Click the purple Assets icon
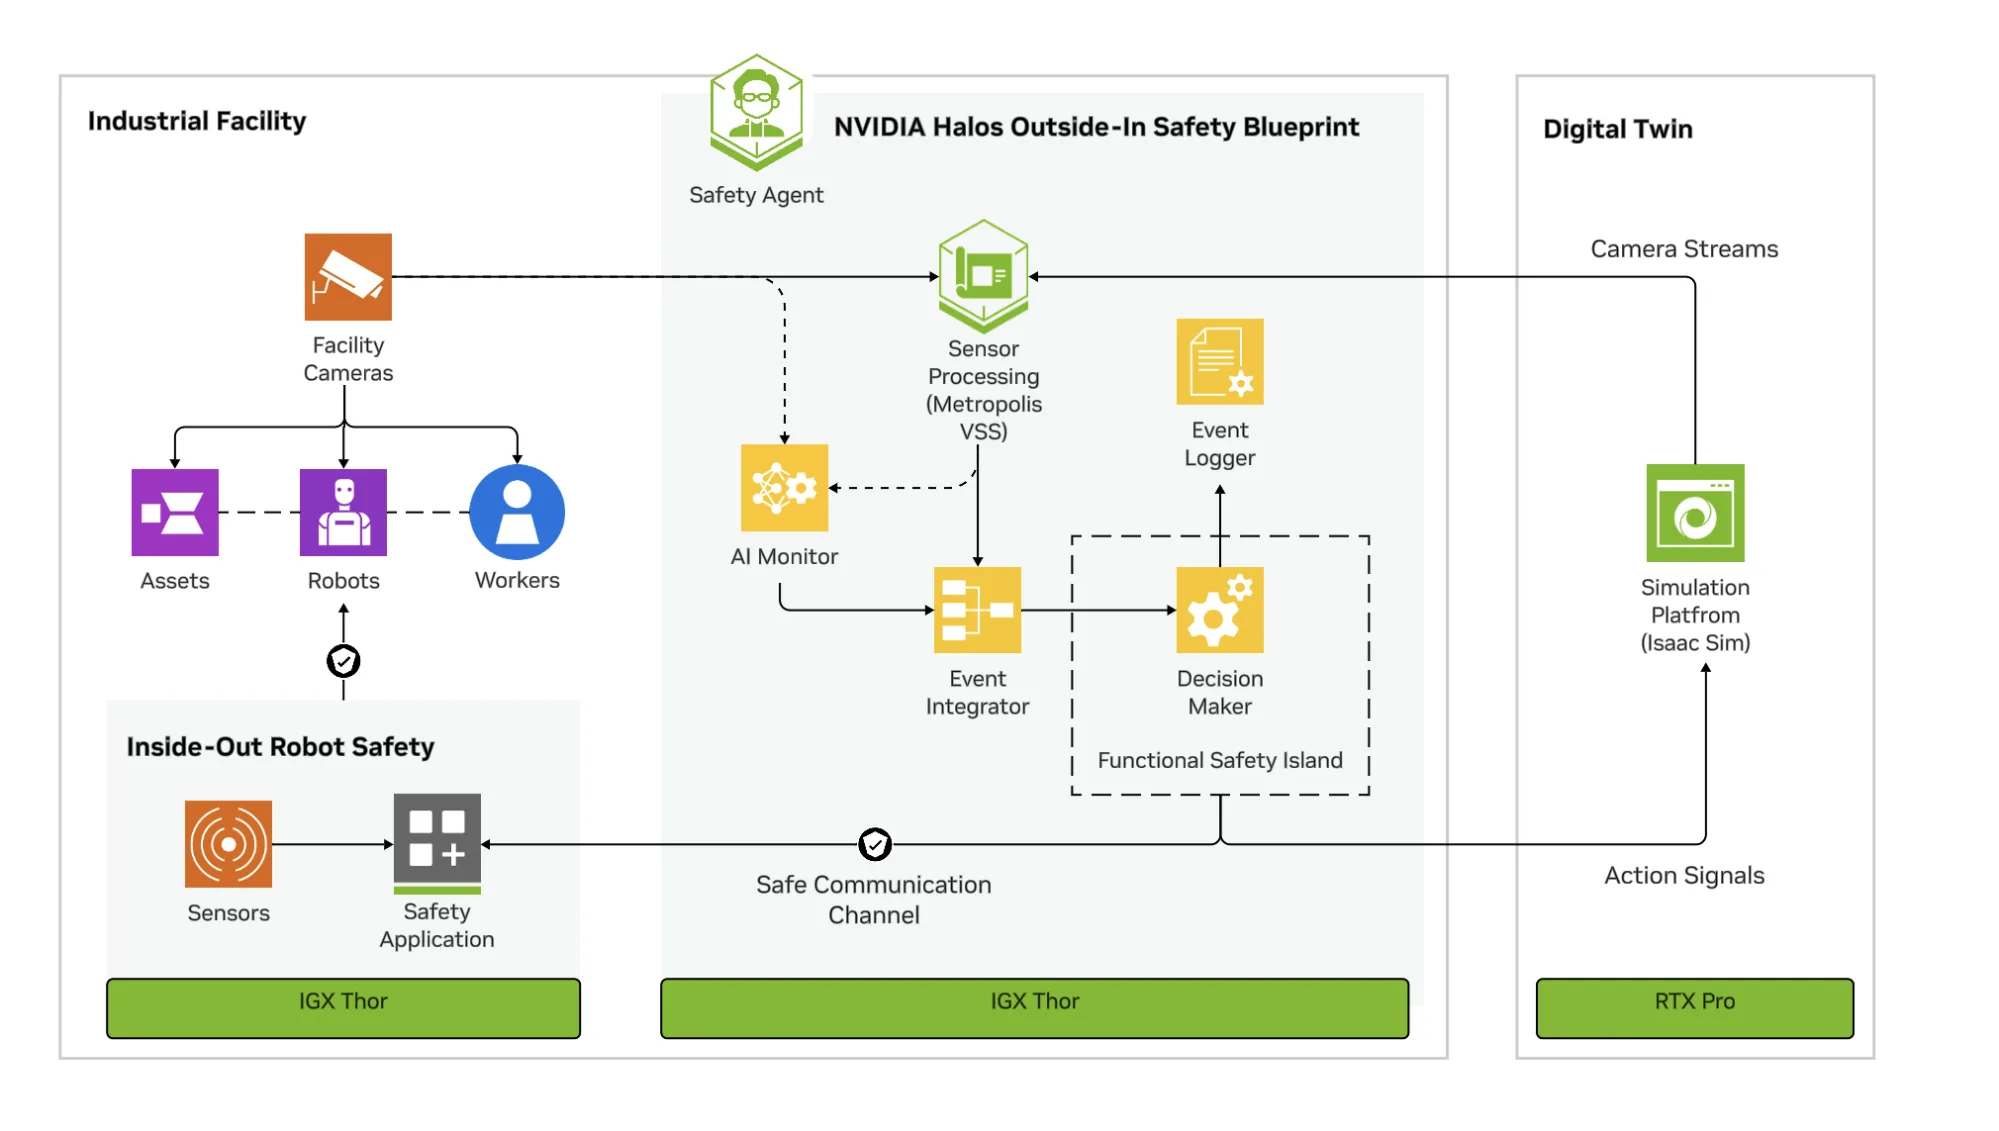Image resolution: width=1999 pixels, height=1131 pixels. click(175, 512)
